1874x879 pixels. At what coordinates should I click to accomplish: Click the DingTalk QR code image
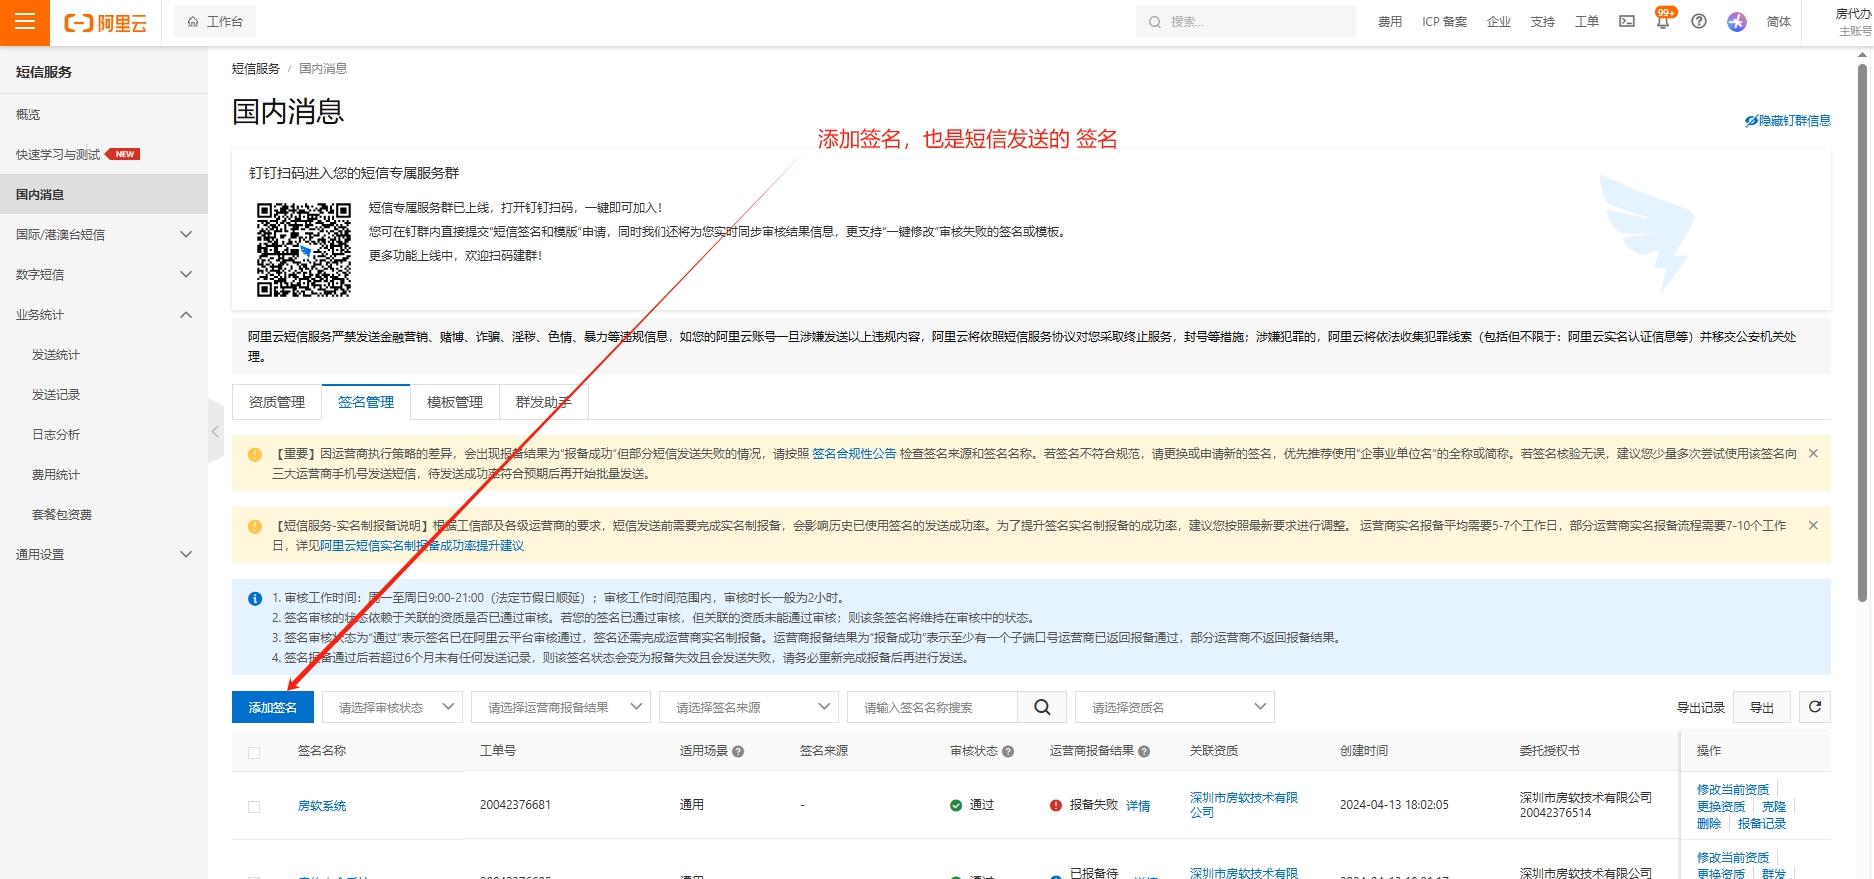(x=304, y=250)
